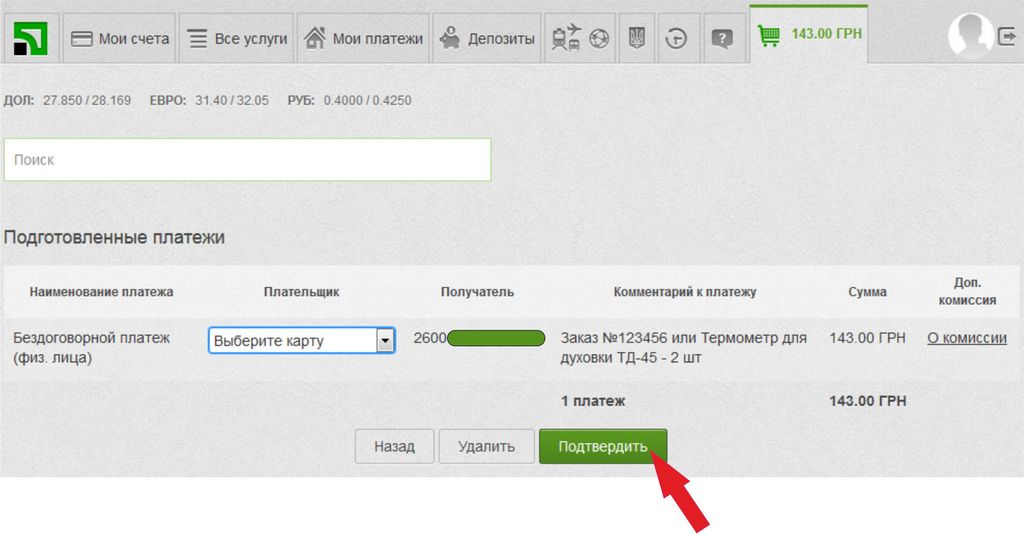The height and width of the screenshot is (534, 1024).
Task: Open the О комиссии link
Action: coord(967,338)
